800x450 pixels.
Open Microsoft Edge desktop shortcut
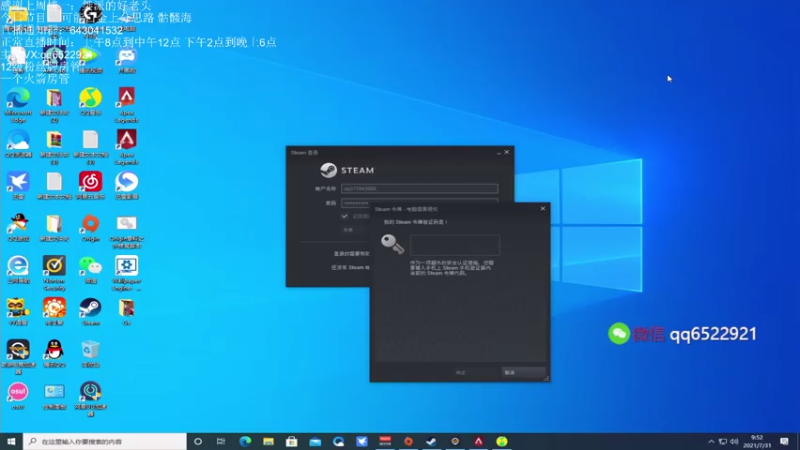point(18,105)
